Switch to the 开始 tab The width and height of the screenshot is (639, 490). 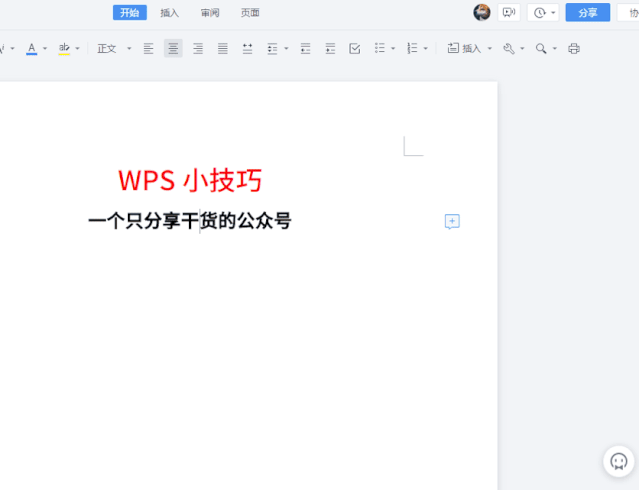pos(130,13)
